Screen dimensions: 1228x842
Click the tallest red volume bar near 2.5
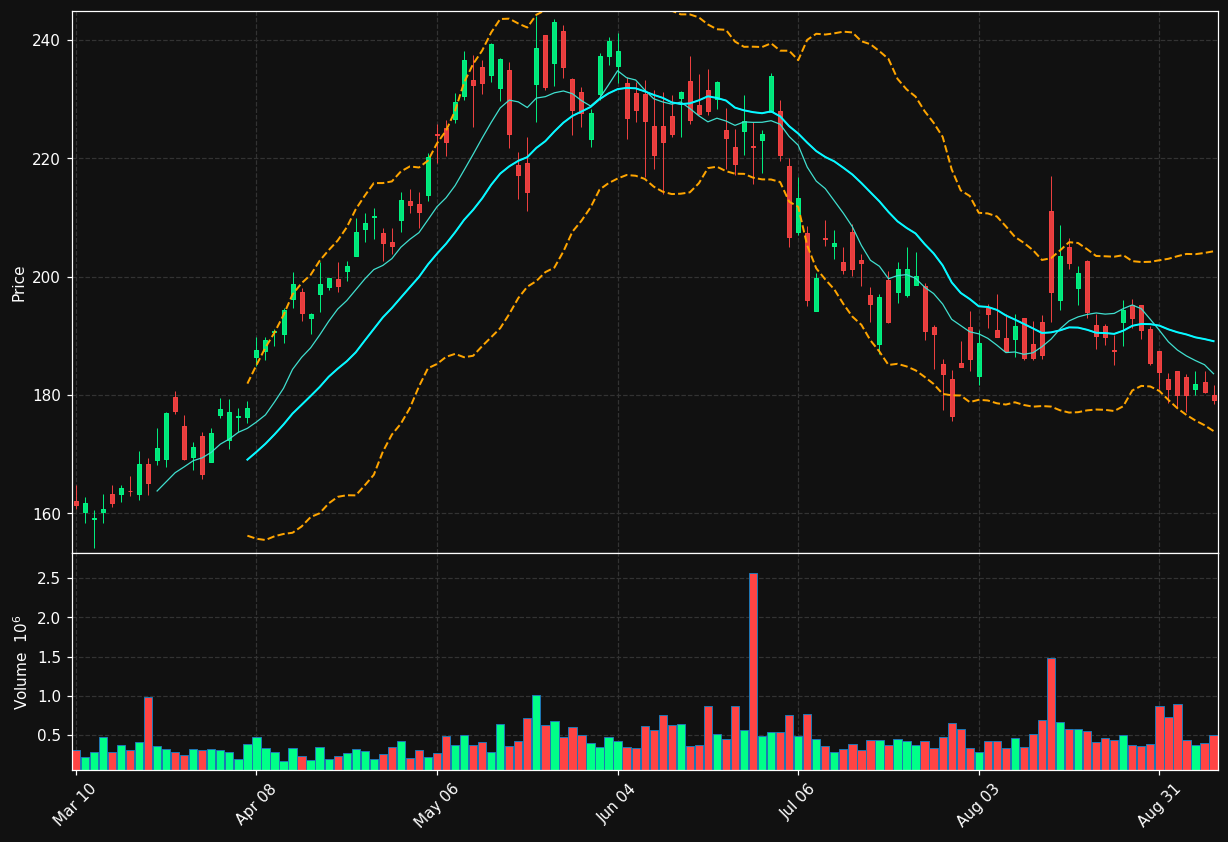[x=753, y=671]
